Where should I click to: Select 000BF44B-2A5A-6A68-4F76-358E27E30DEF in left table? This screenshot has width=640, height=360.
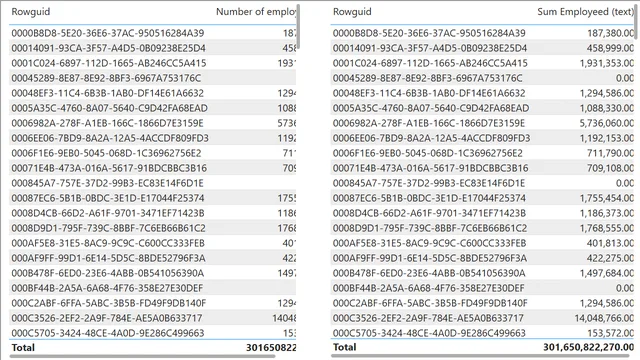tap(107, 288)
